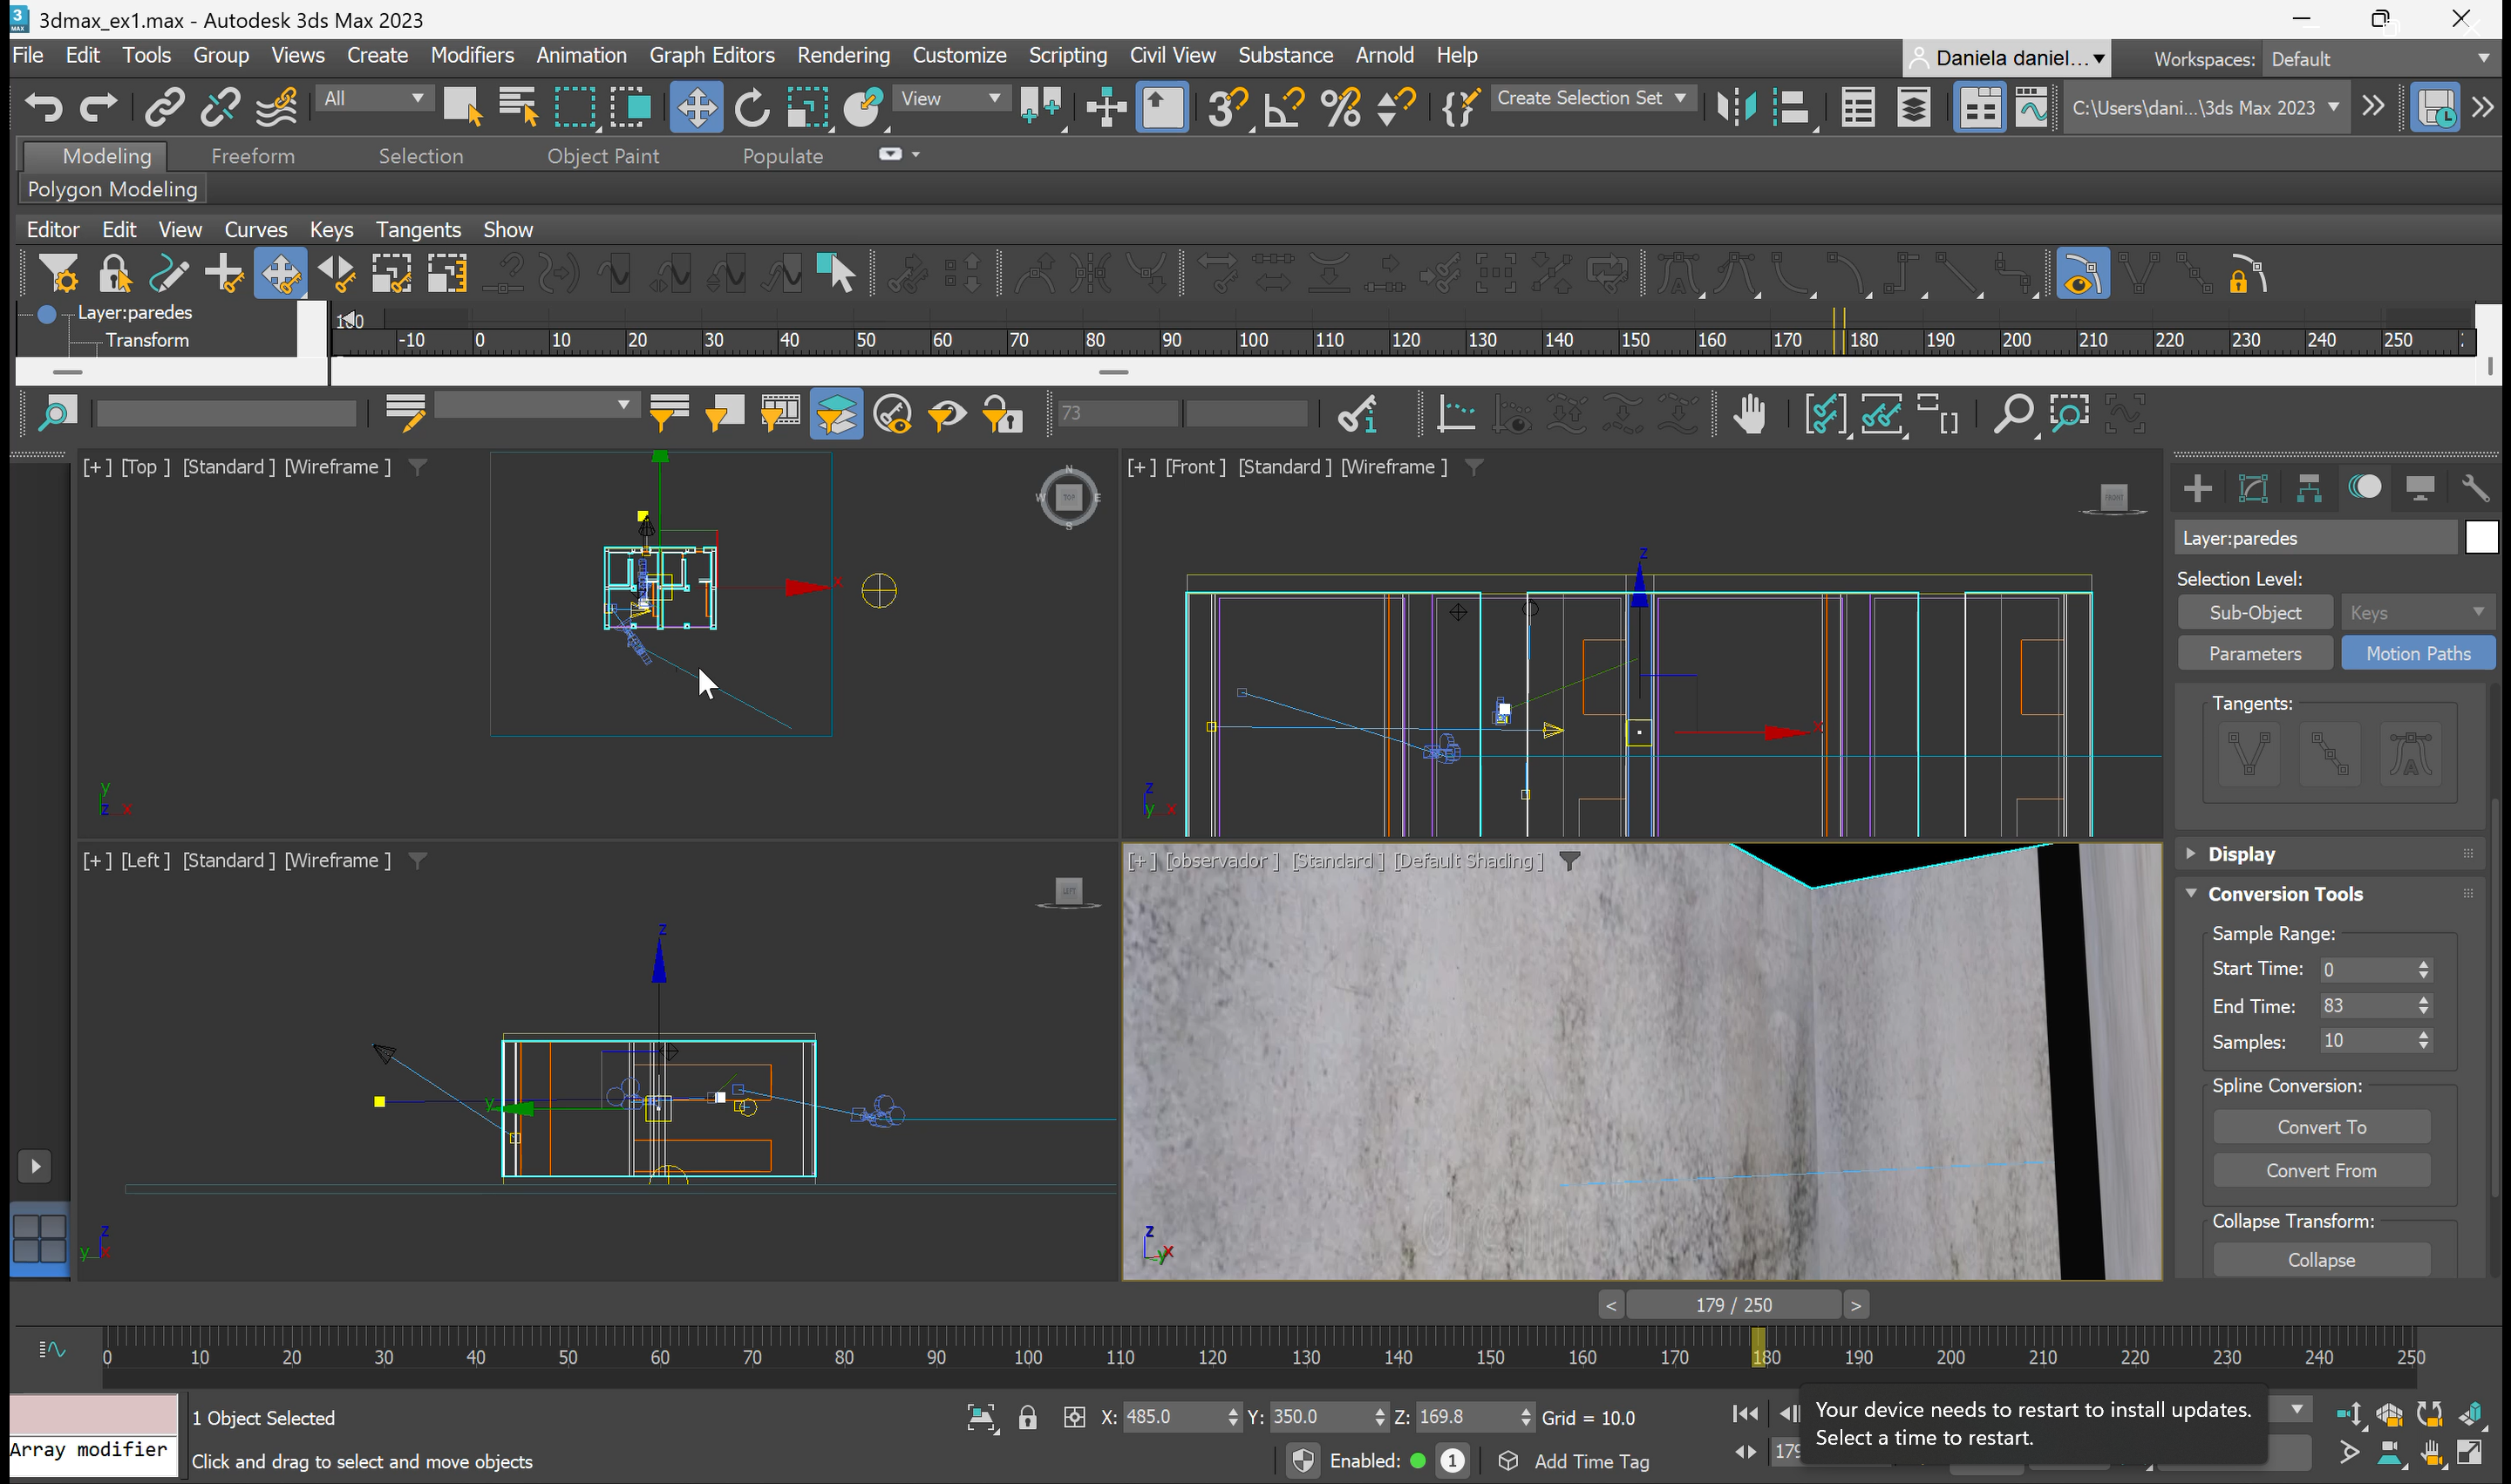The image size is (2511, 1484).
Task: Click the Add Keys tool in curve editor
Action: pos(224,274)
